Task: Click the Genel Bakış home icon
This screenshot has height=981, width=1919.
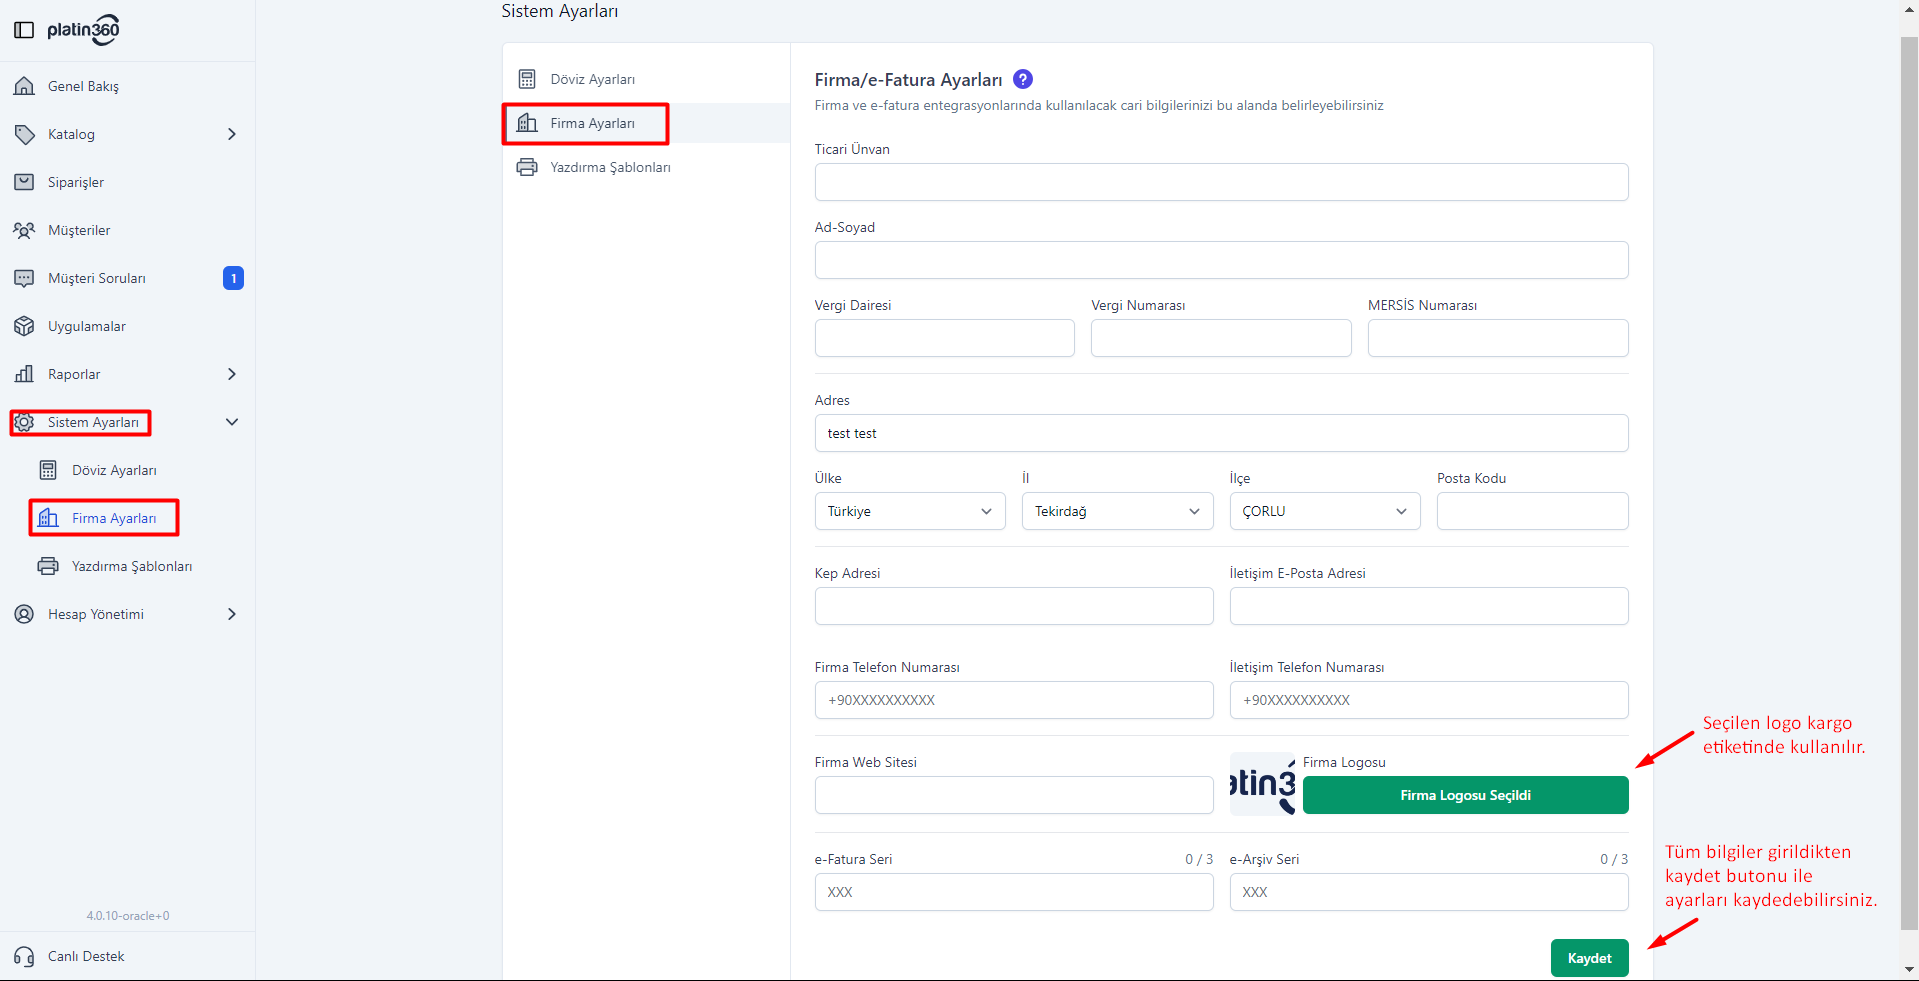Action: pos(24,86)
